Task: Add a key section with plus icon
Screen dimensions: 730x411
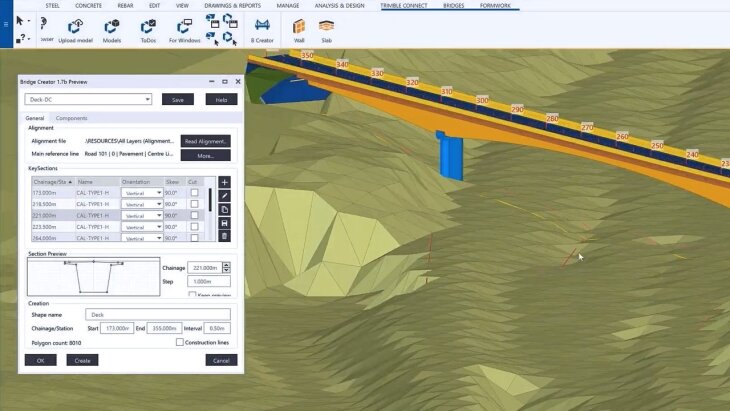Action: (x=224, y=182)
